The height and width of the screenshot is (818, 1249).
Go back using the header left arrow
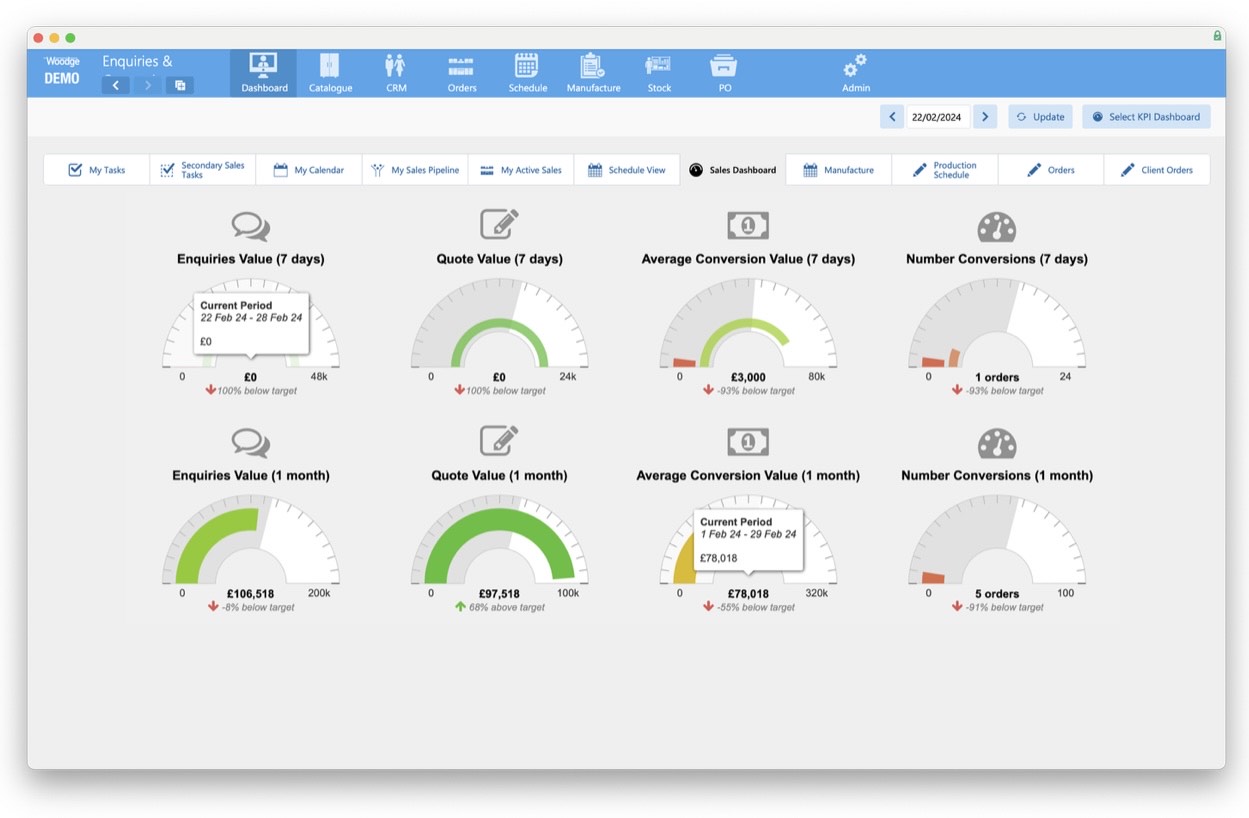click(x=116, y=86)
